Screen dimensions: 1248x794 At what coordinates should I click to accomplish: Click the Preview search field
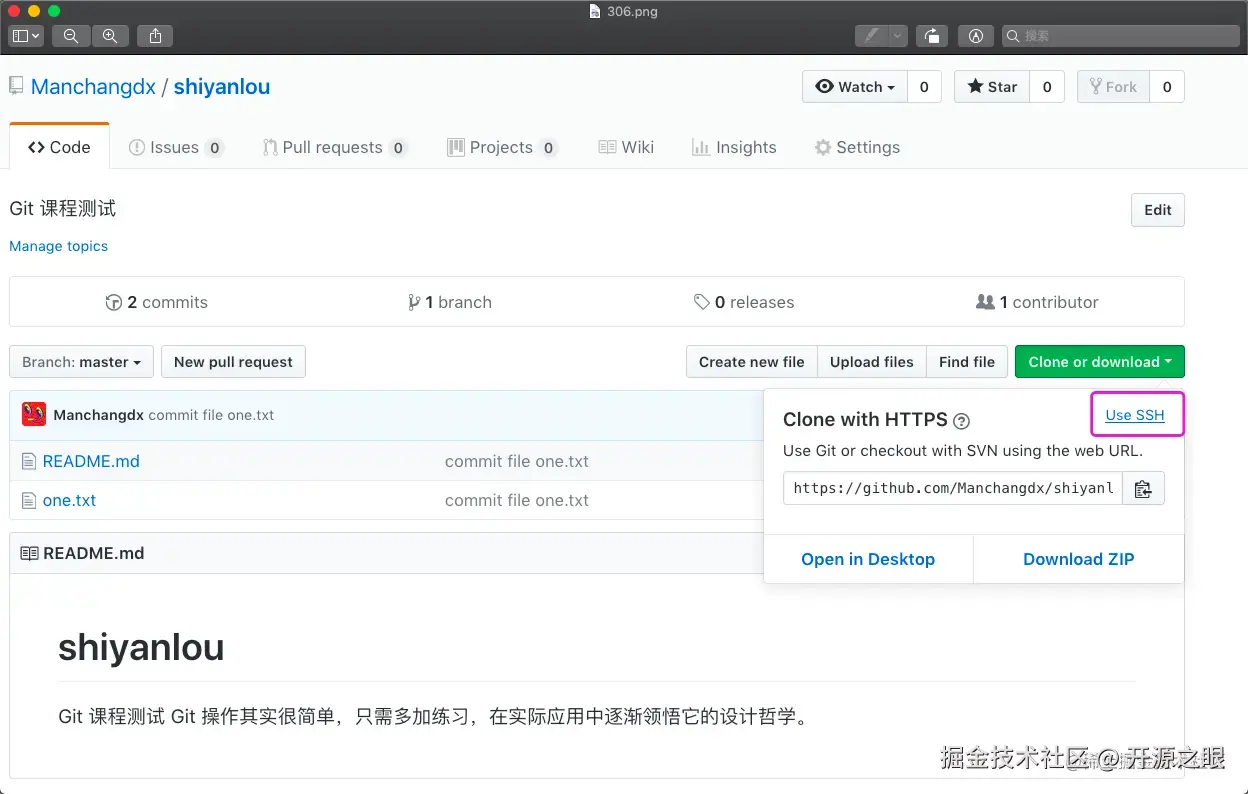click(1120, 36)
